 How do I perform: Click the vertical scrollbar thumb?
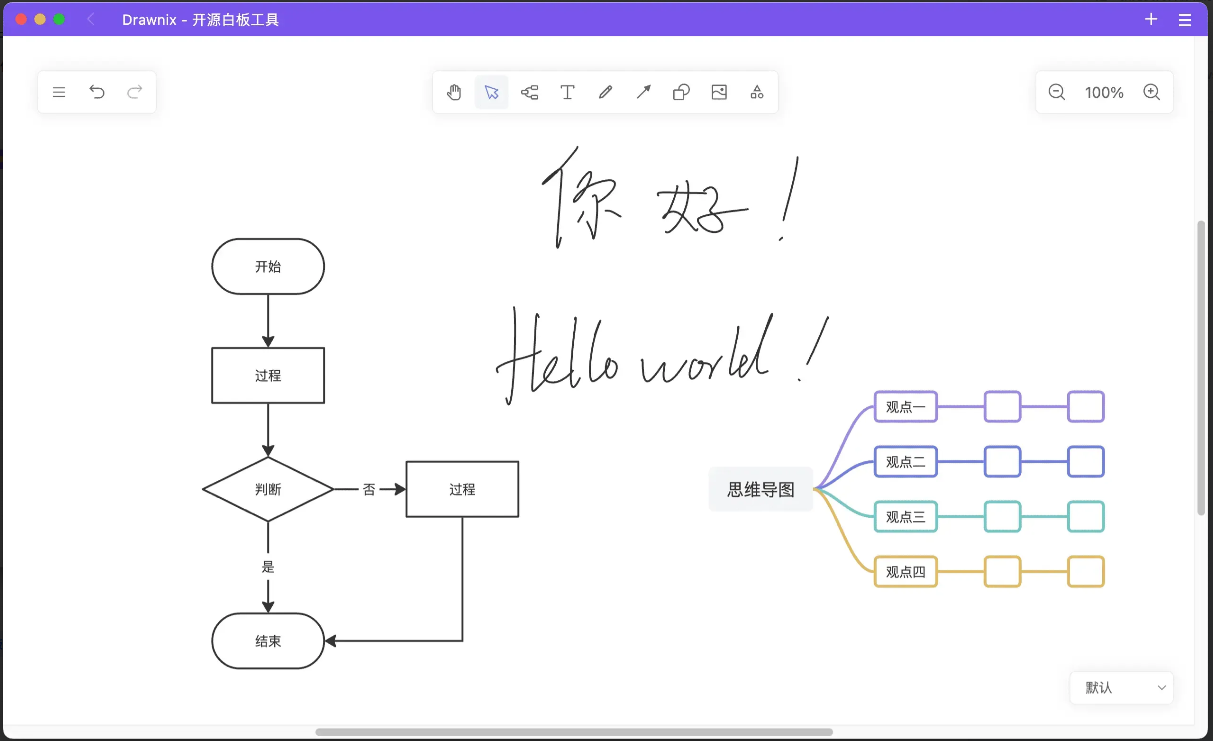tap(1201, 367)
